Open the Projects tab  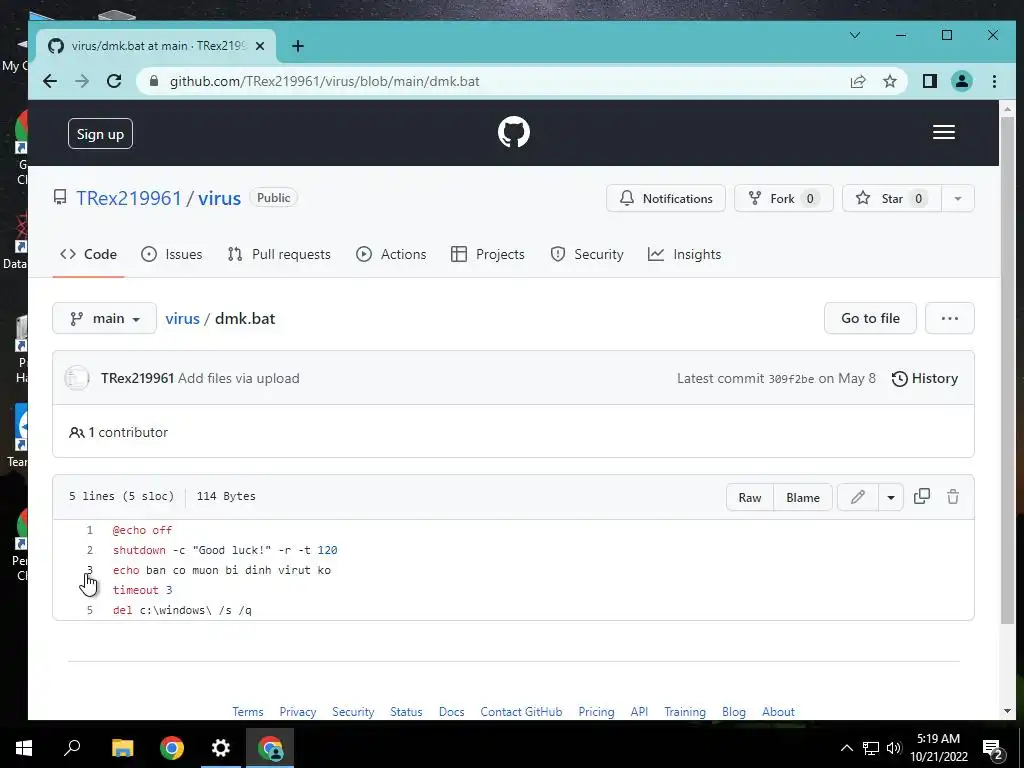tap(488, 254)
